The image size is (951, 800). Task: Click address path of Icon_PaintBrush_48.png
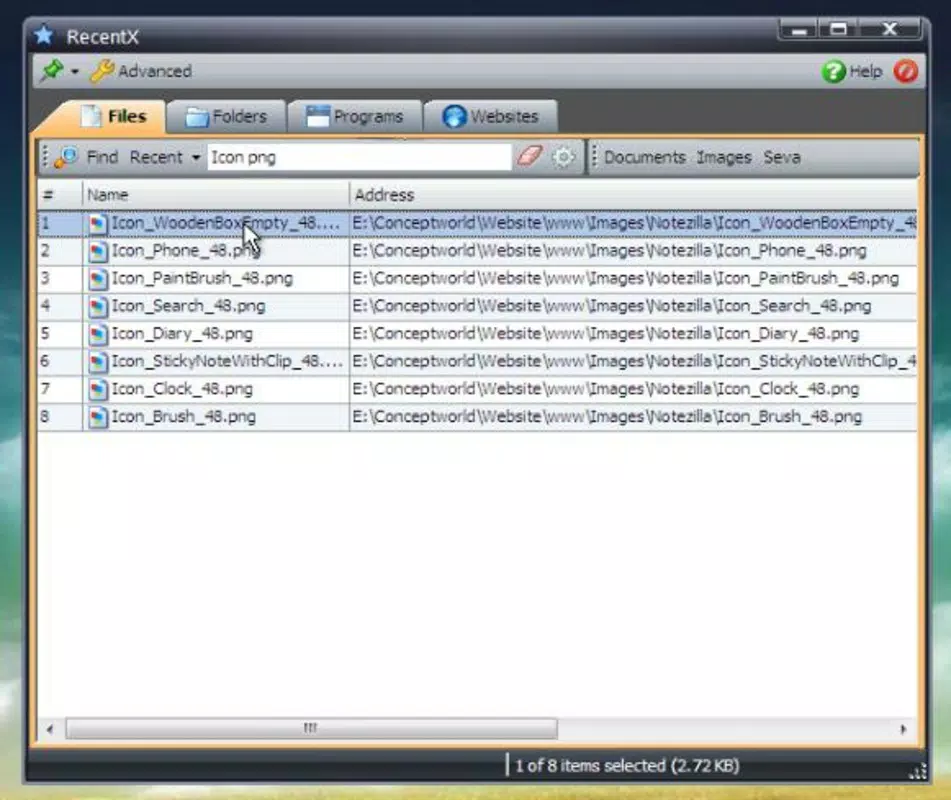click(x=625, y=278)
